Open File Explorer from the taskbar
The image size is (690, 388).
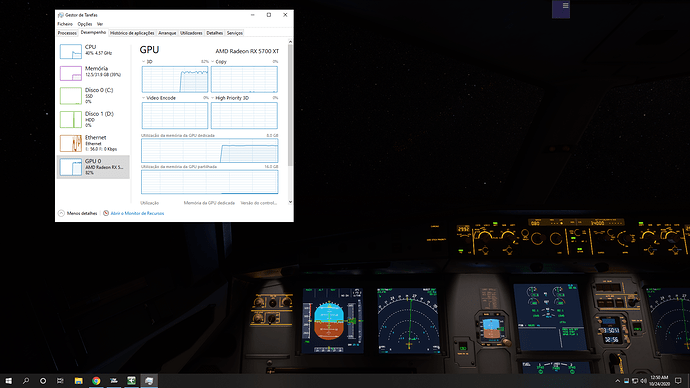pyautogui.click(x=78, y=381)
